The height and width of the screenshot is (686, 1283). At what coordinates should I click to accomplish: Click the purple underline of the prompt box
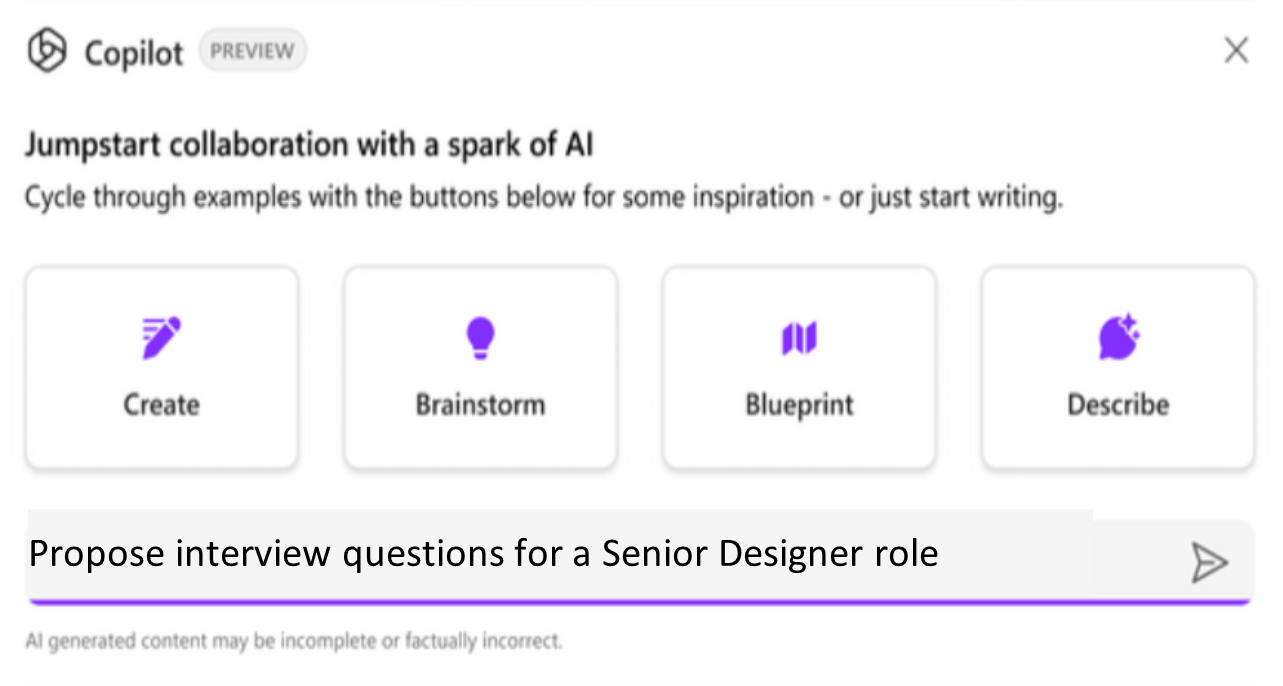(x=638, y=602)
